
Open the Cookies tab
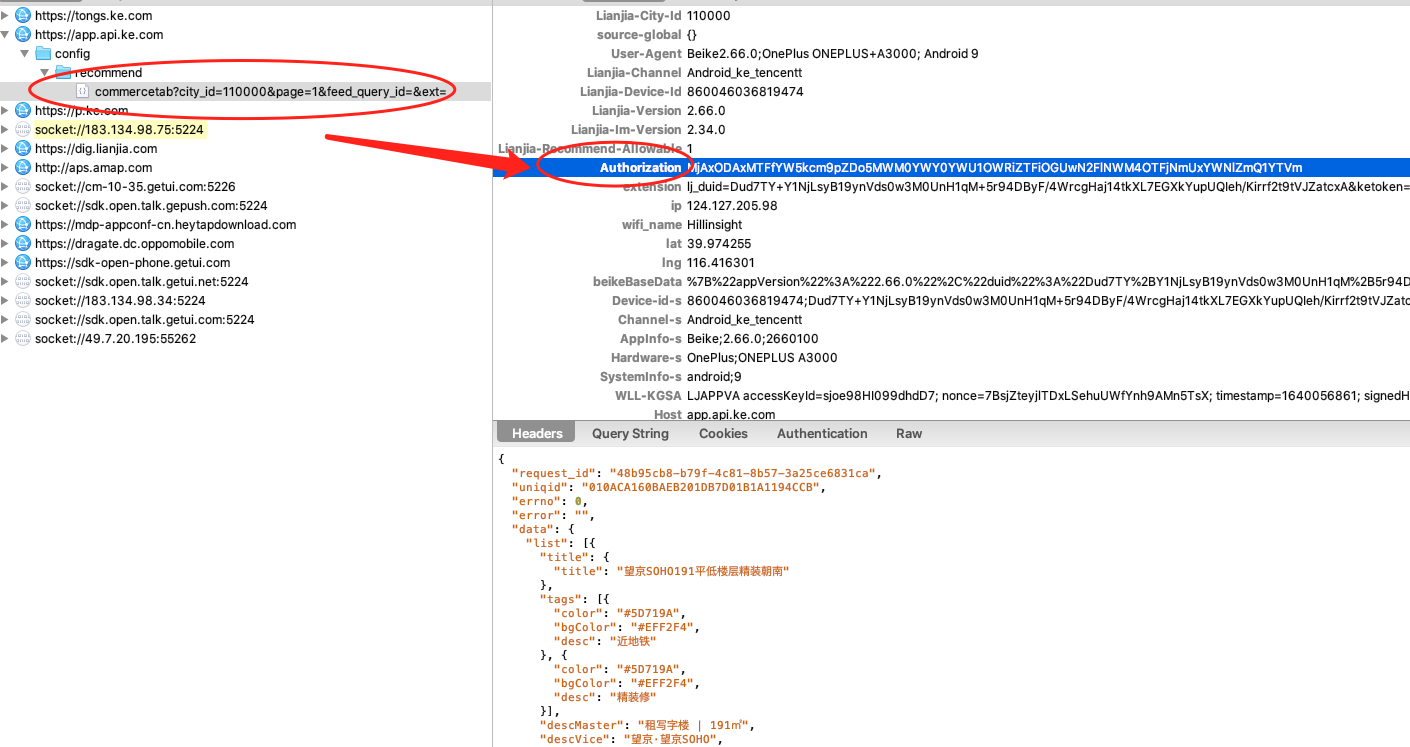click(723, 433)
